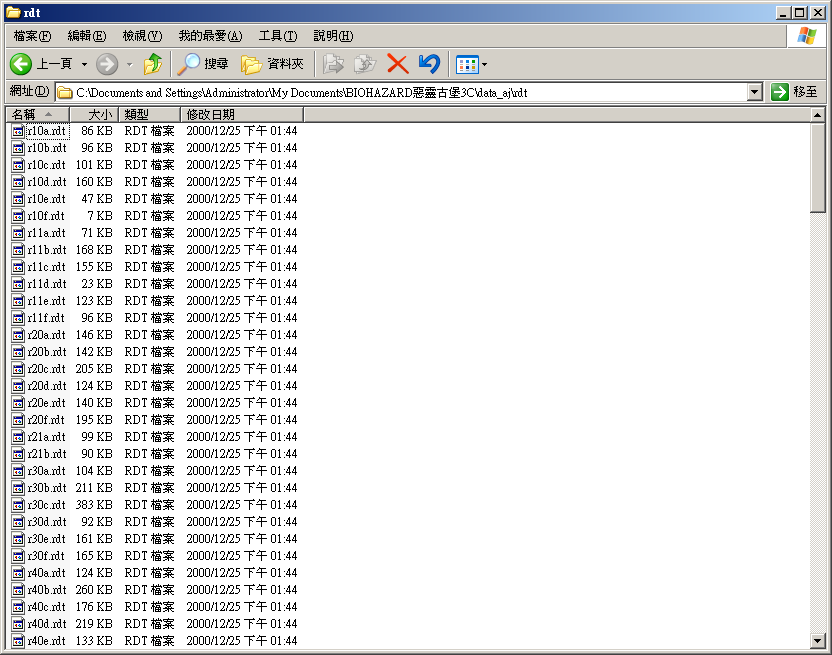Click the 移至 Go button
The height and width of the screenshot is (655, 832).
tap(795, 92)
